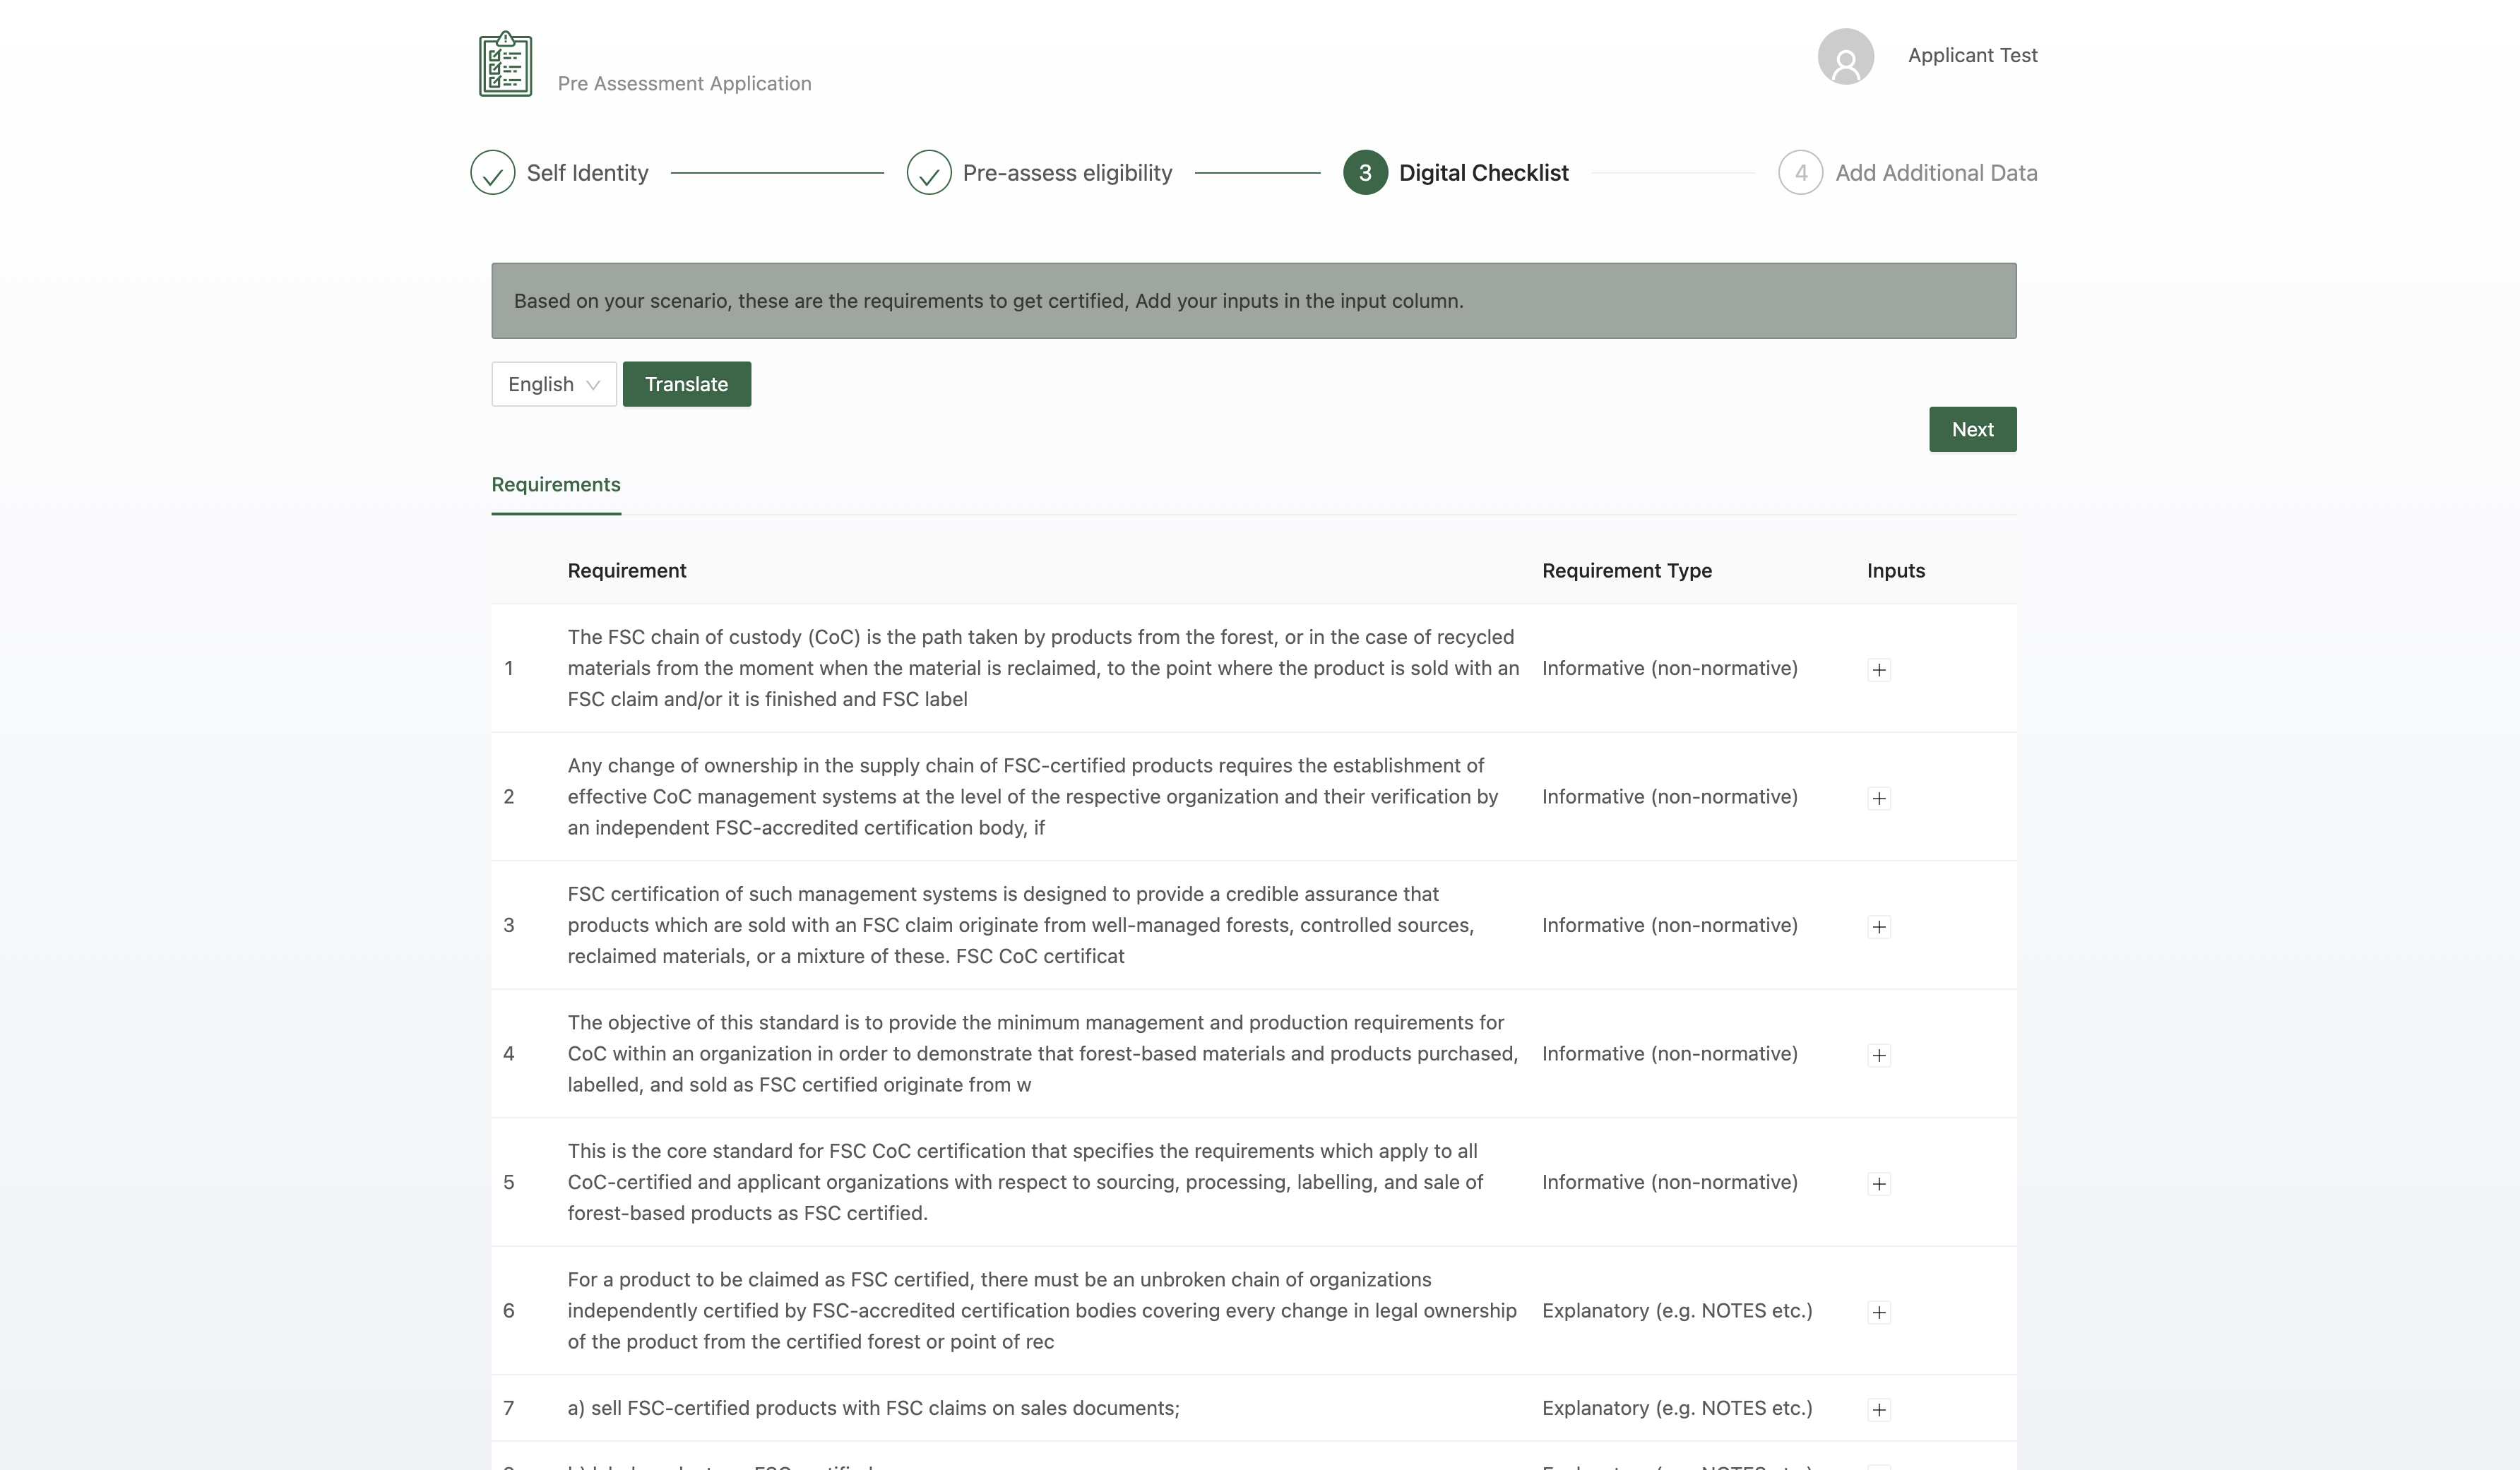The width and height of the screenshot is (2520, 1470).
Task: Click the step 3 Digital Checklist circle
Action: [x=1364, y=173]
